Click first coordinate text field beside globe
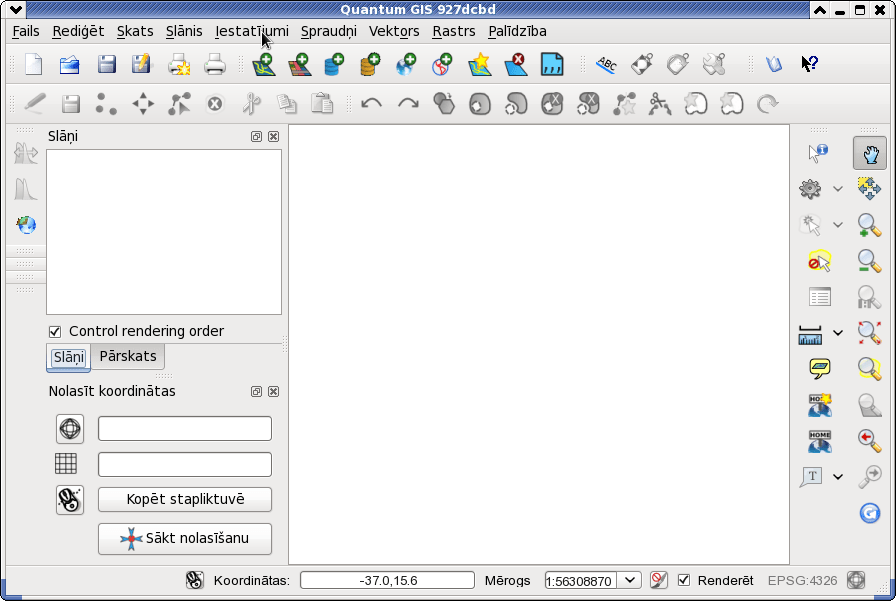Screen dimensions: 896x601 185,428
